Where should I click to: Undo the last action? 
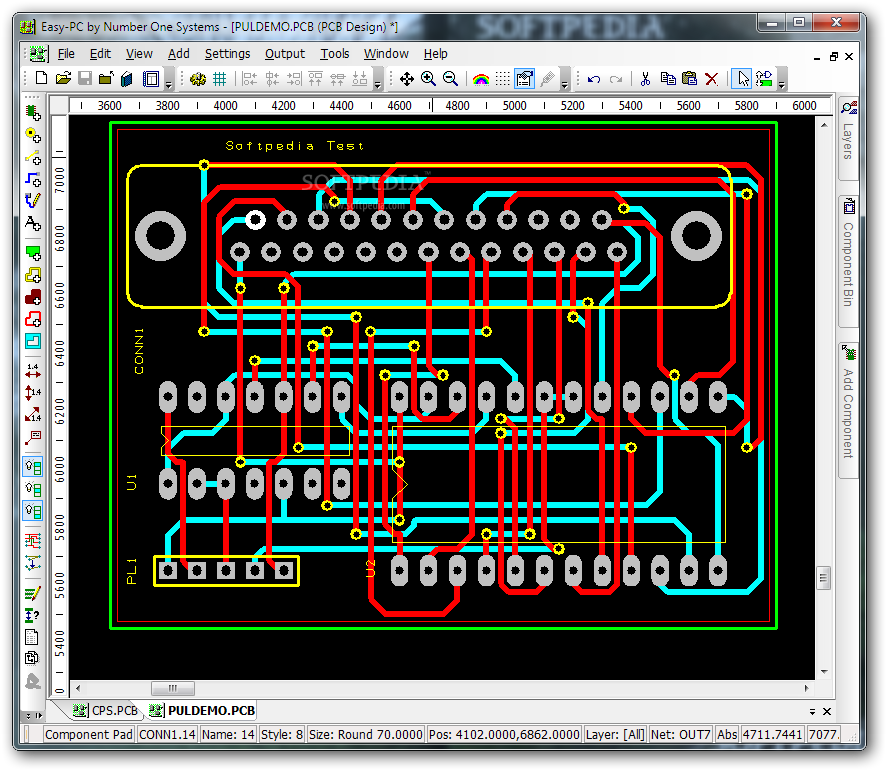click(x=593, y=79)
